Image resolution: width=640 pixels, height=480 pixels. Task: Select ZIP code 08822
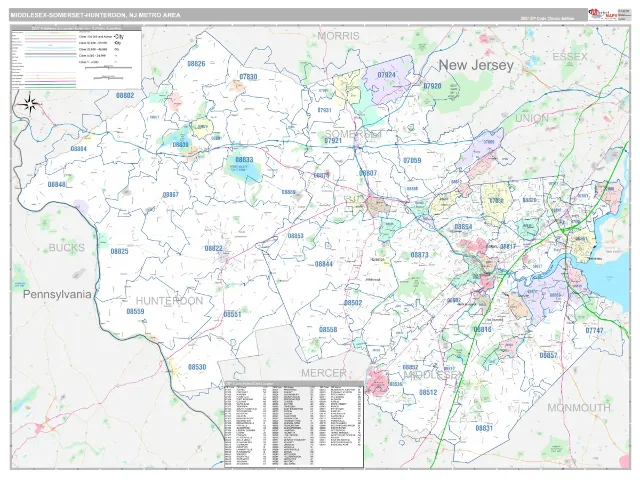pos(213,249)
